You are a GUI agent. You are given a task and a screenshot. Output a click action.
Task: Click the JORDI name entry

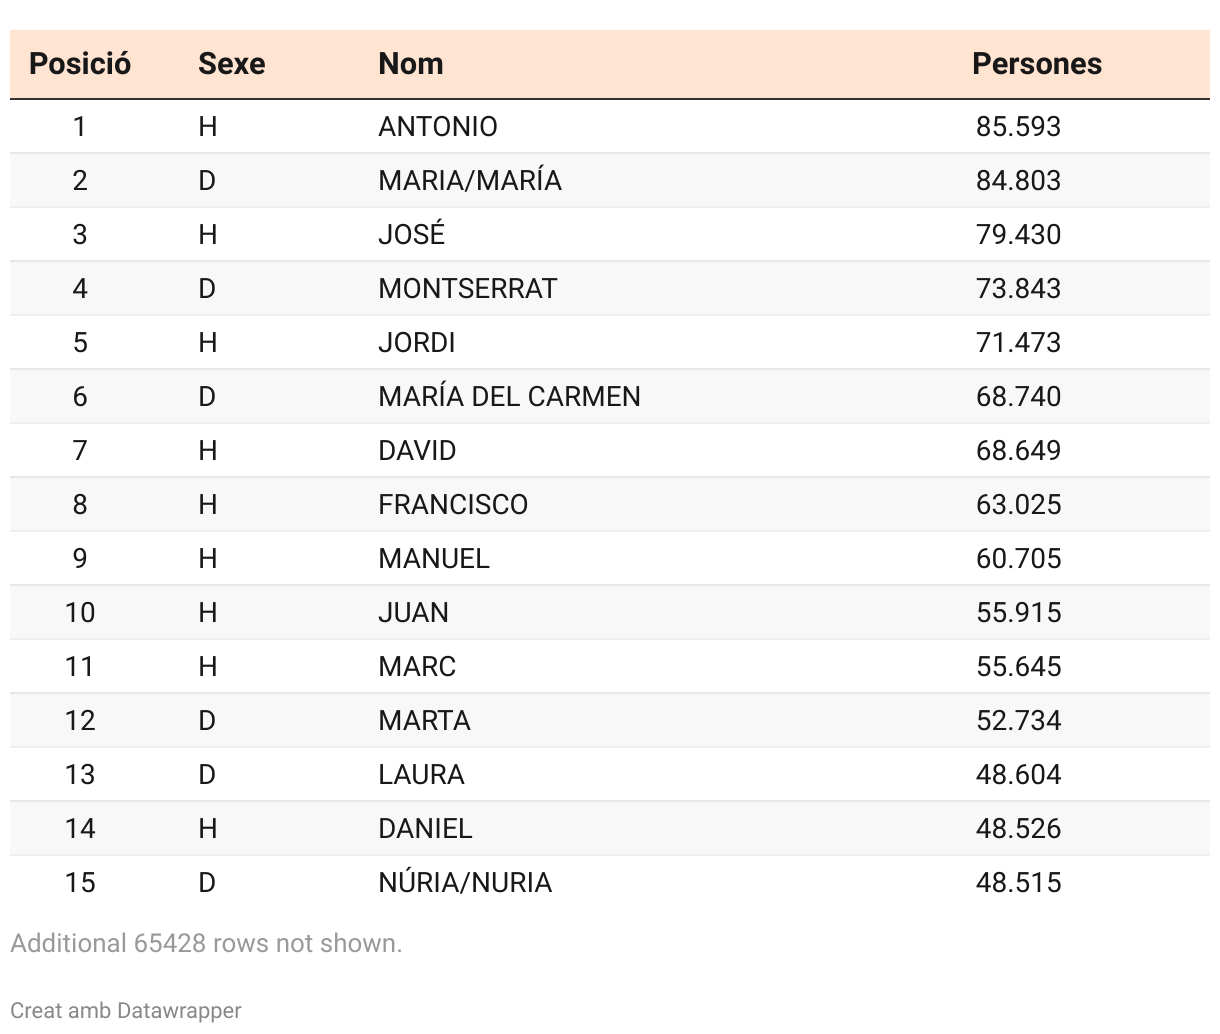click(416, 343)
